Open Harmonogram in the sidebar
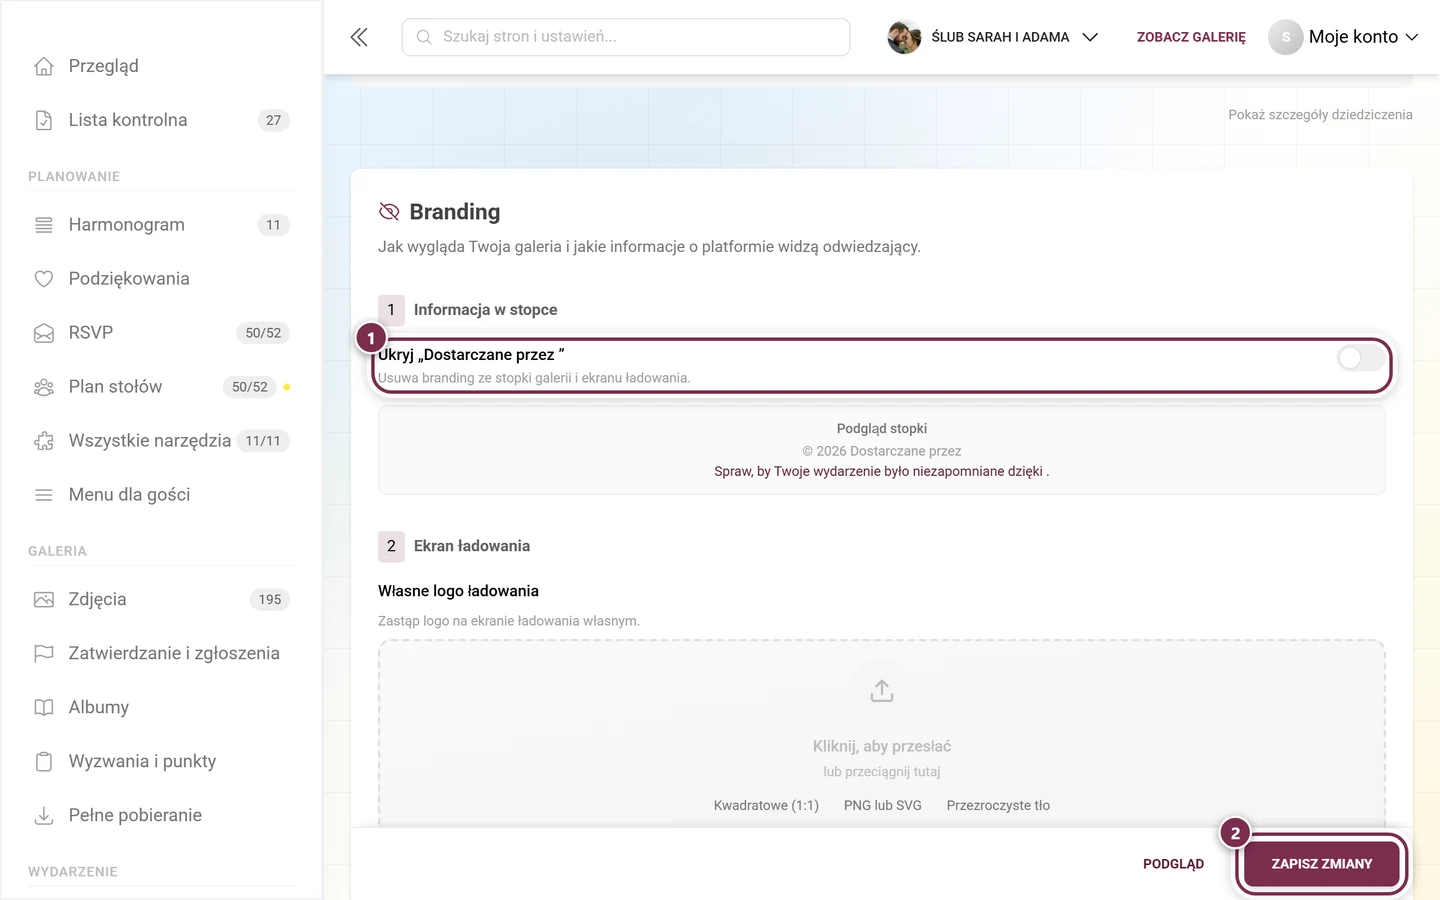The image size is (1440, 900). coord(160,225)
